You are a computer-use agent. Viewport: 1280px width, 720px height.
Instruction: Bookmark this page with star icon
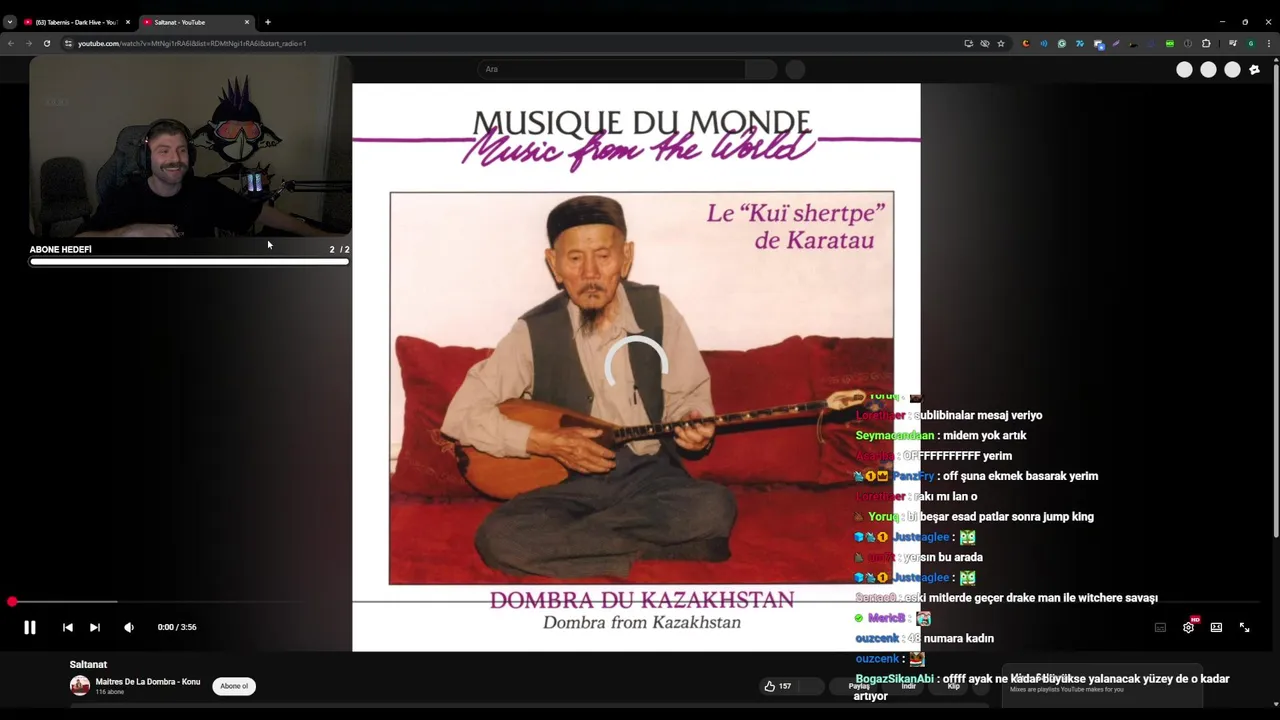(1001, 43)
